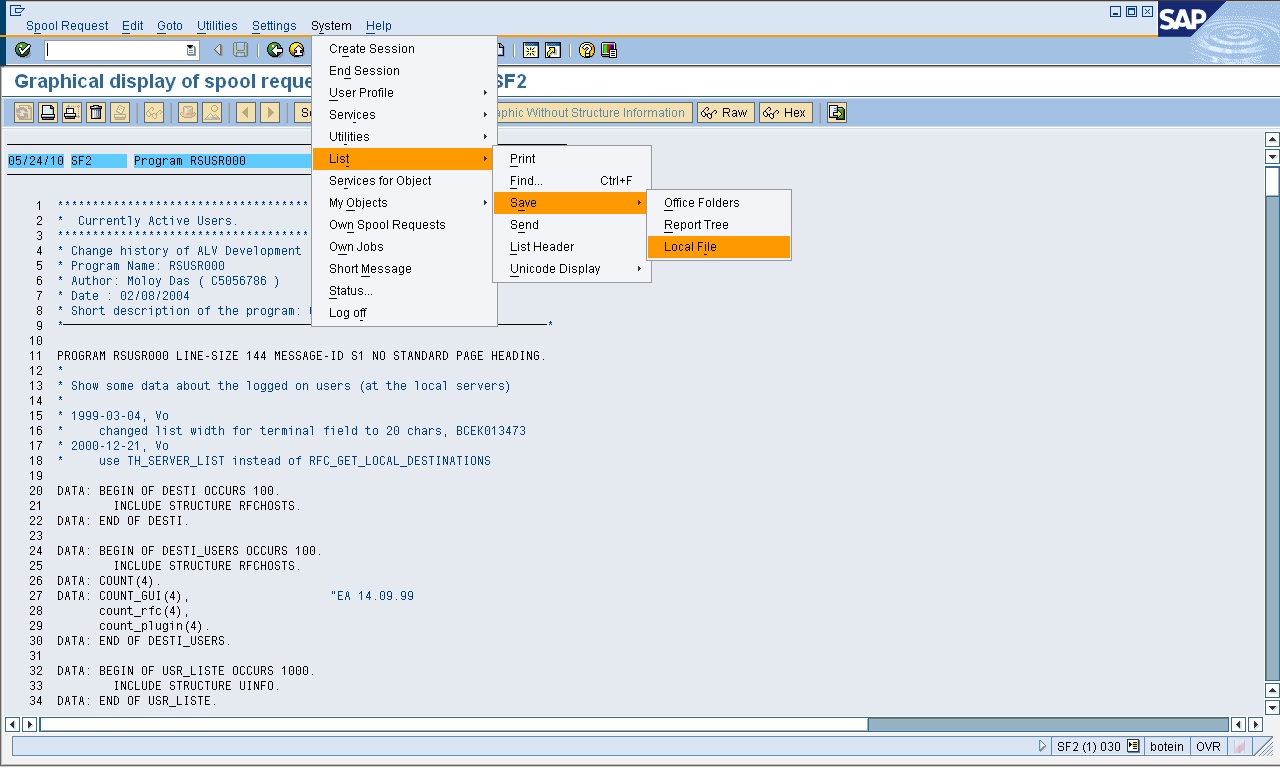Click inside the command input field
Screen dimensions: 1280x768
pos(114,50)
